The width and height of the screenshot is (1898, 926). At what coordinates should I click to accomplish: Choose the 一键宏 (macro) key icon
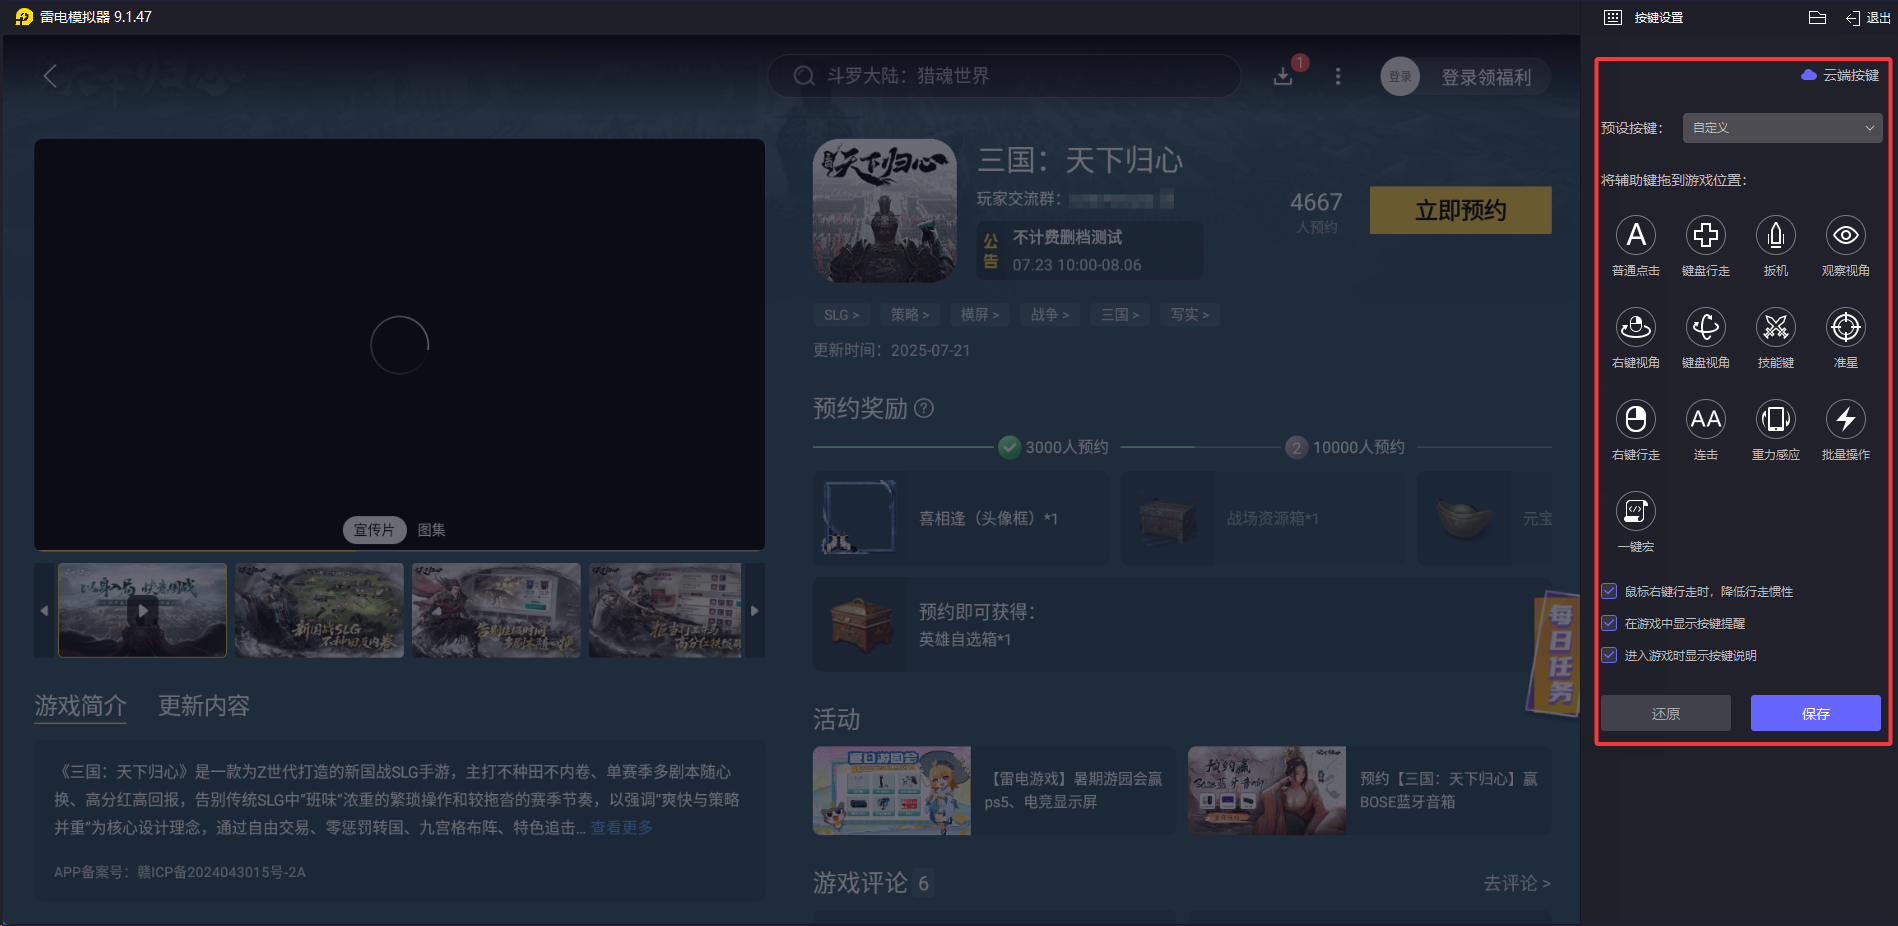(x=1635, y=512)
